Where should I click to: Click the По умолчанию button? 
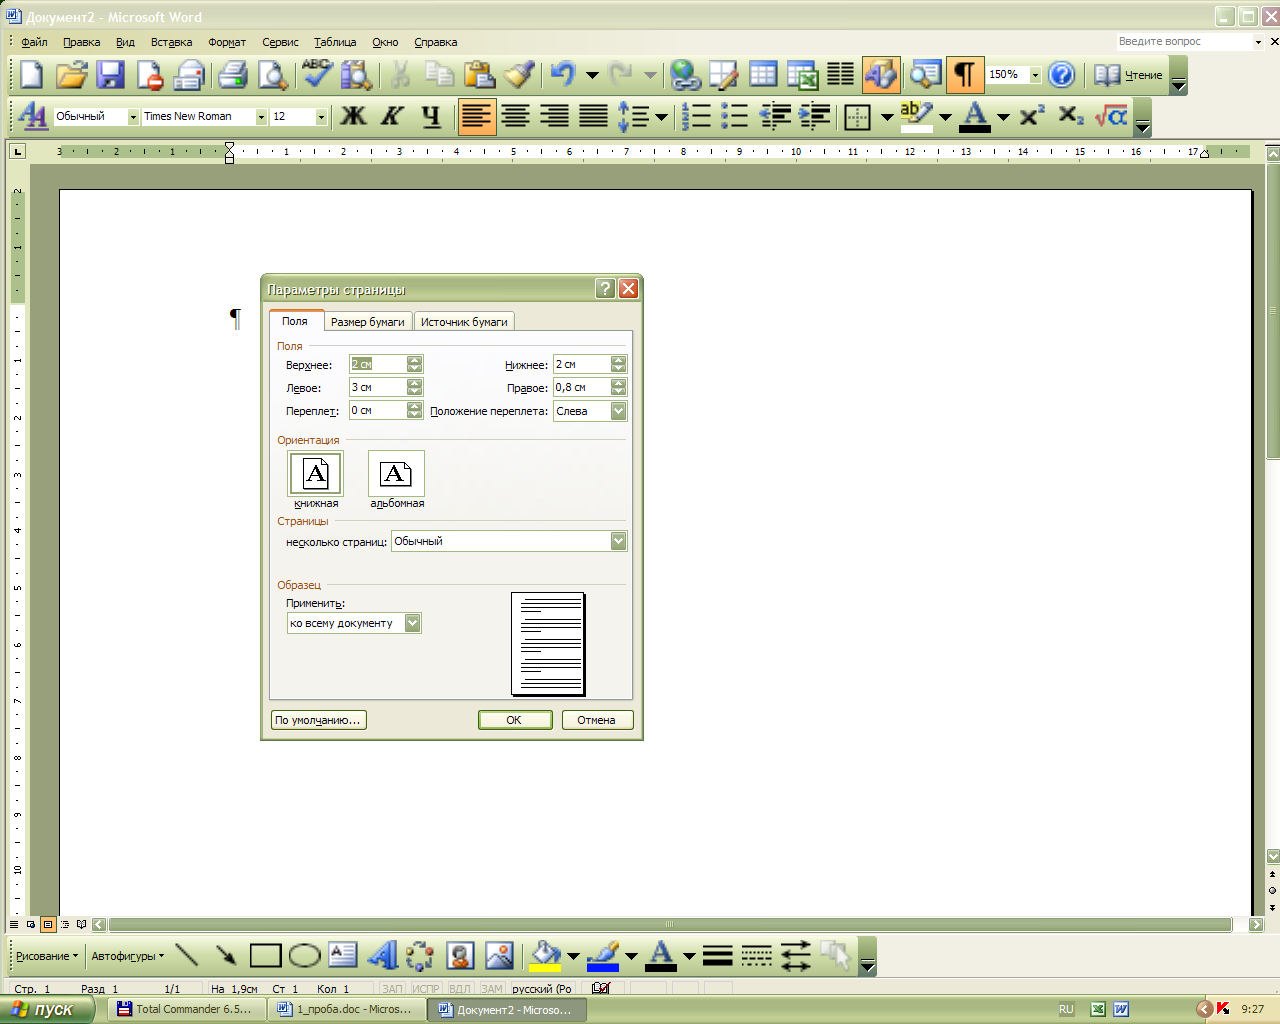pyautogui.click(x=318, y=720)
